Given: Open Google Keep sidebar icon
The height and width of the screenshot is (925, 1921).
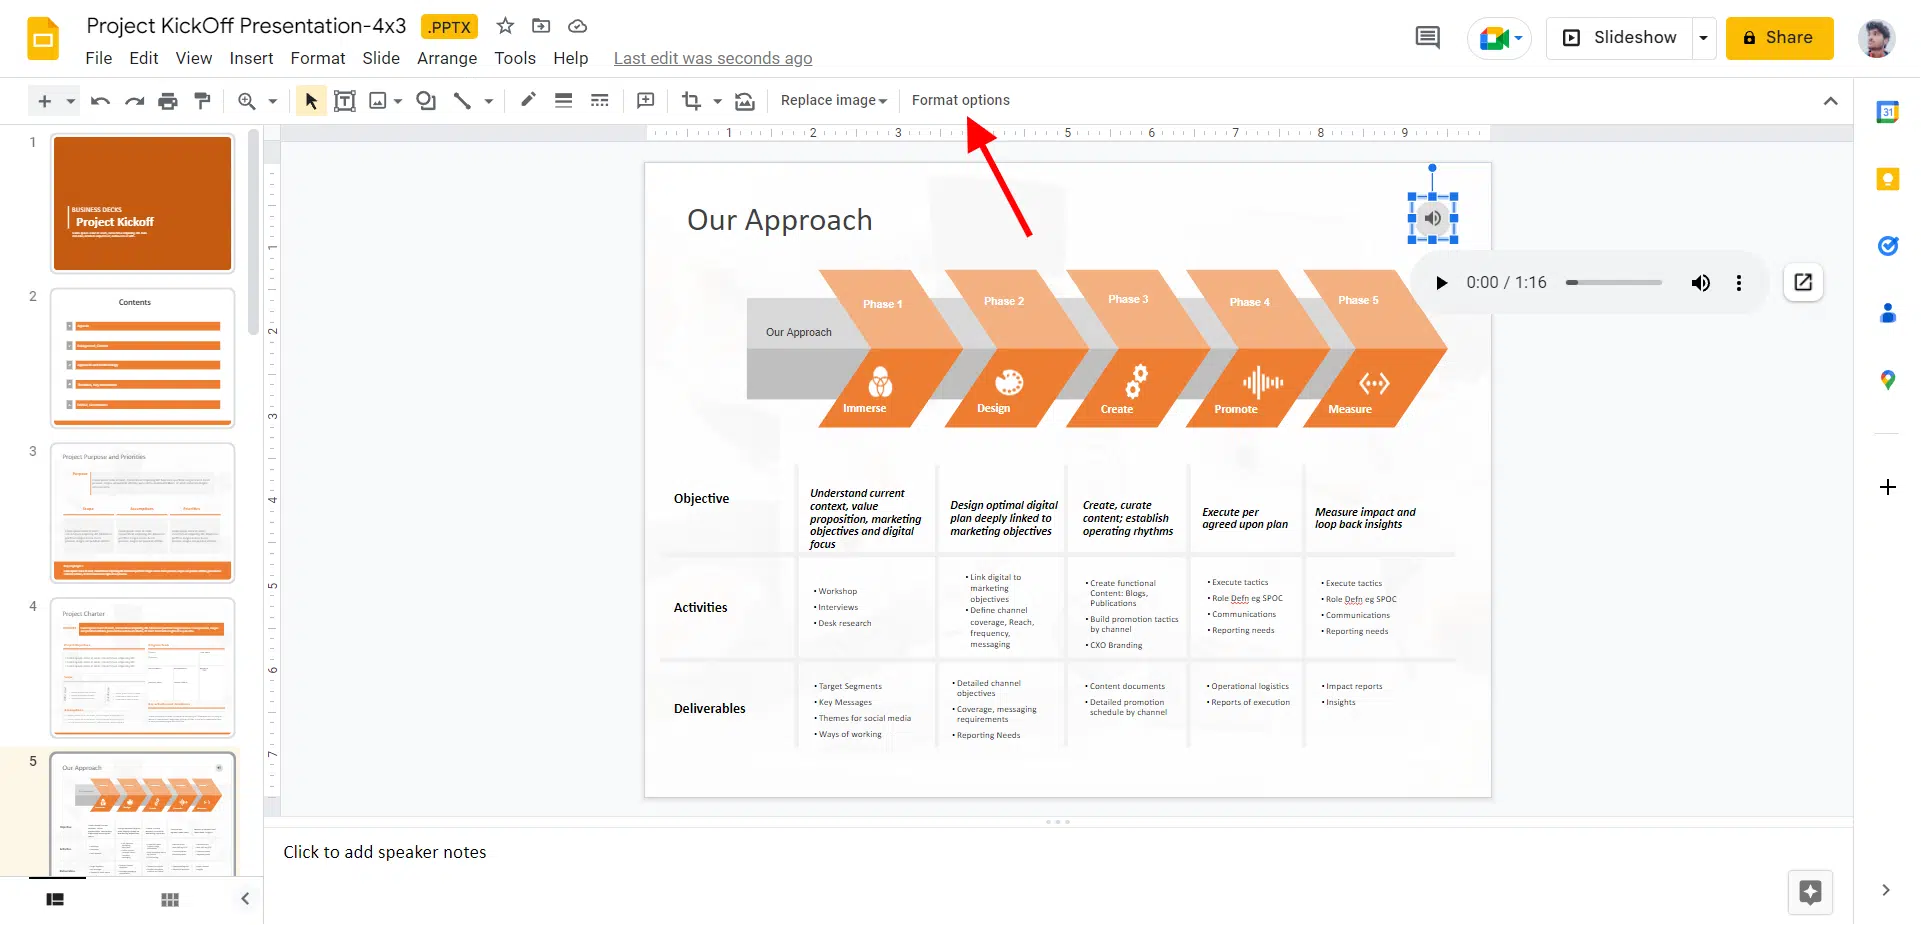Looking at the screenshot, I should [x=1887, y=179].
